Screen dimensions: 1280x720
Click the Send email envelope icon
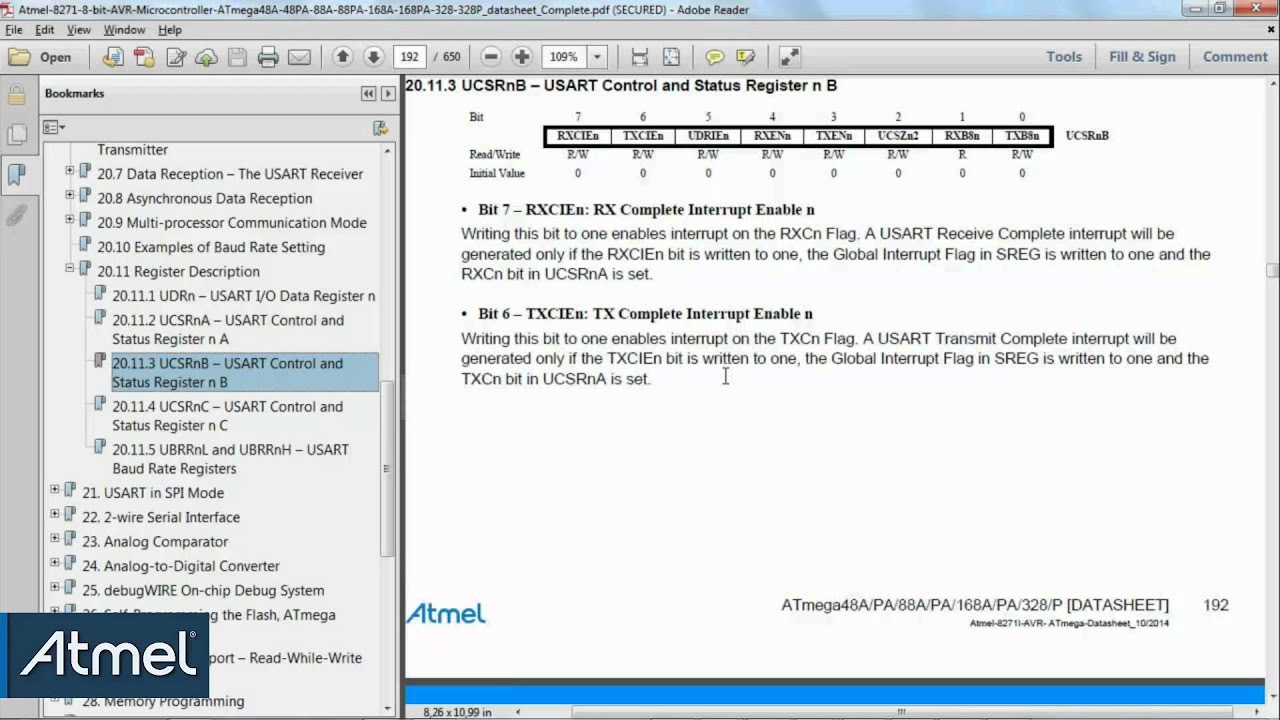pyautogui.click(x=299, y=57)
